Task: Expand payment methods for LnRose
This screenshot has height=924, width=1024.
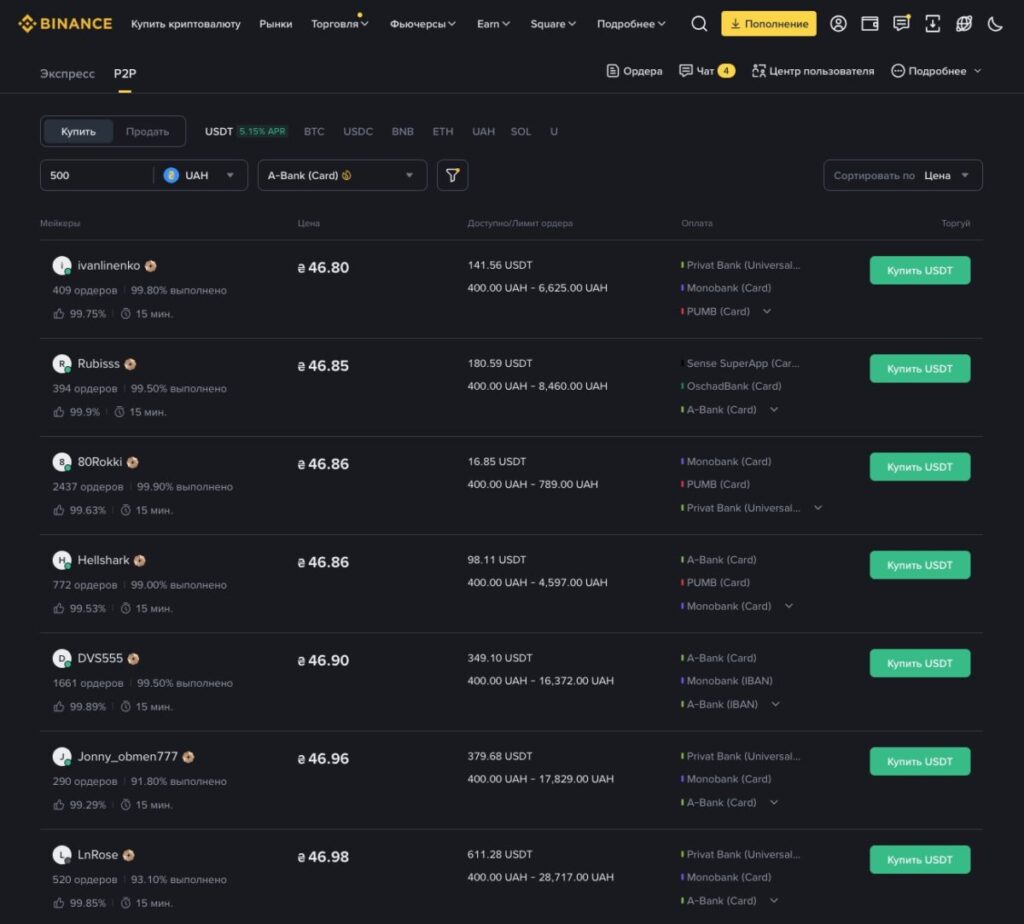Action: point(774,900)
